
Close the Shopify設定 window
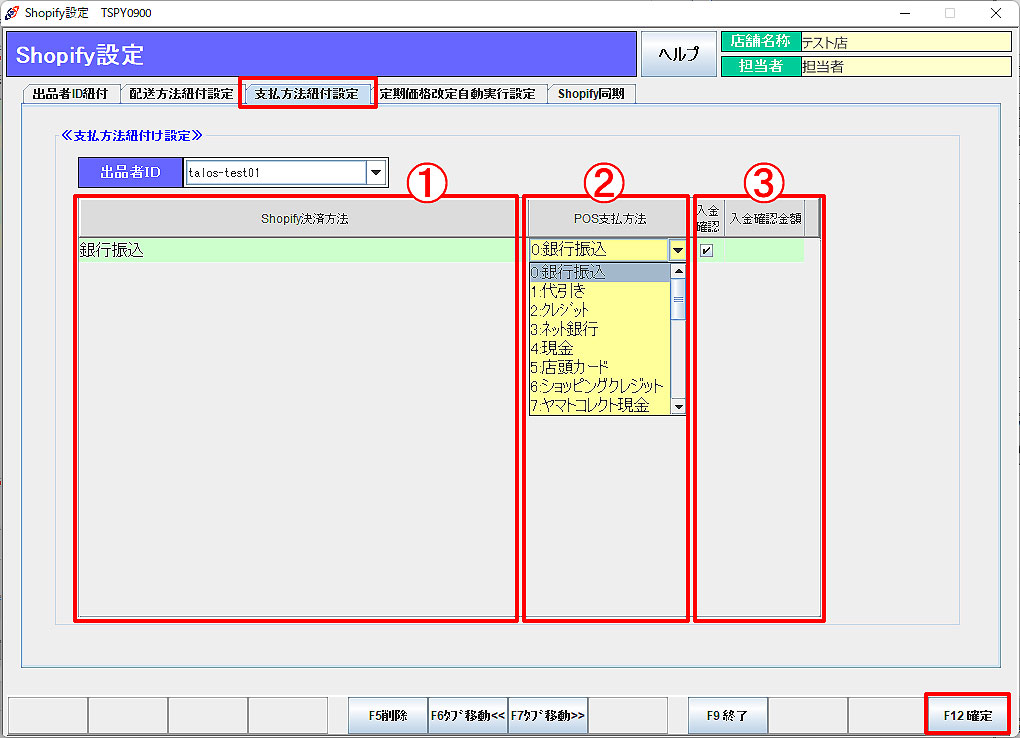[995, 13]
